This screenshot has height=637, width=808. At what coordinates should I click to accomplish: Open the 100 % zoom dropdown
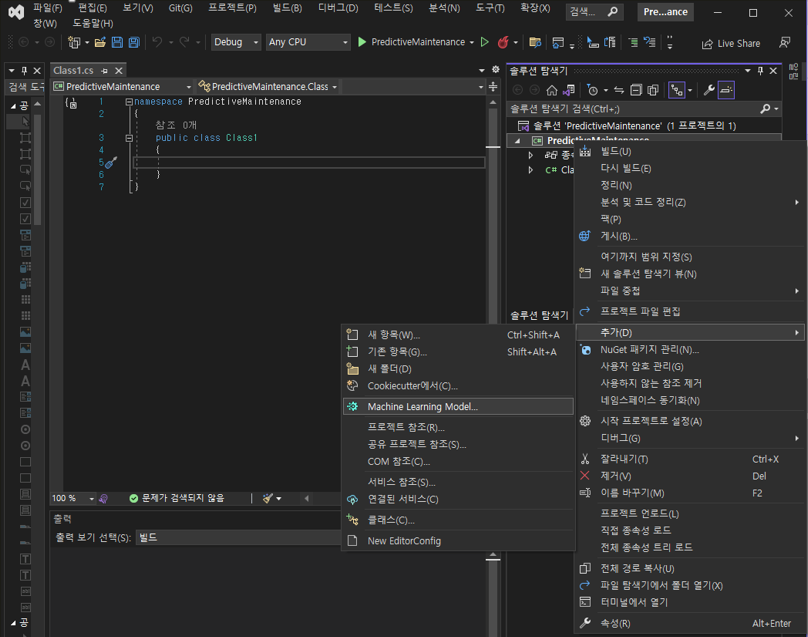(73, 498)
